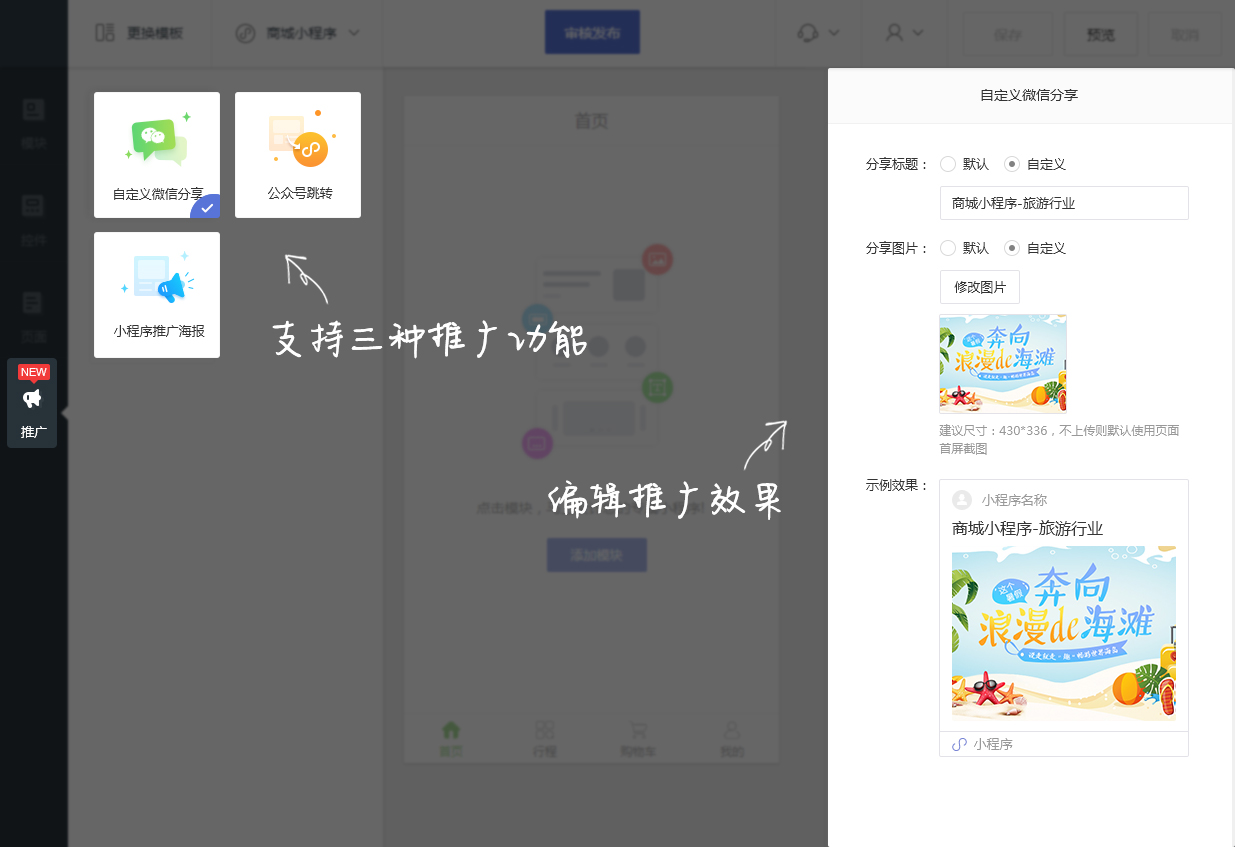Image resolution: width=1235 pixels, height=847 pixels.
Task: Click the 自定义微信分享 panel header
Action: click(x=1030, y=96)
